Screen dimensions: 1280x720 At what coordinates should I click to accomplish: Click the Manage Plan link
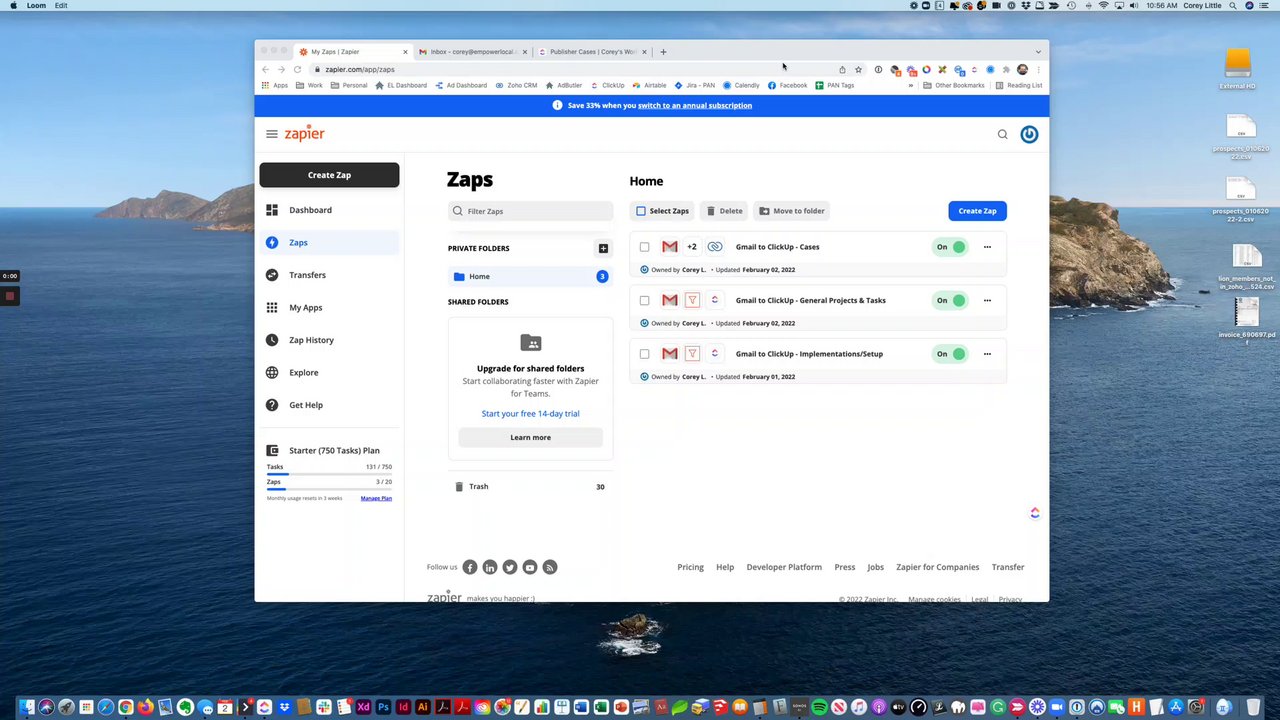376,498
